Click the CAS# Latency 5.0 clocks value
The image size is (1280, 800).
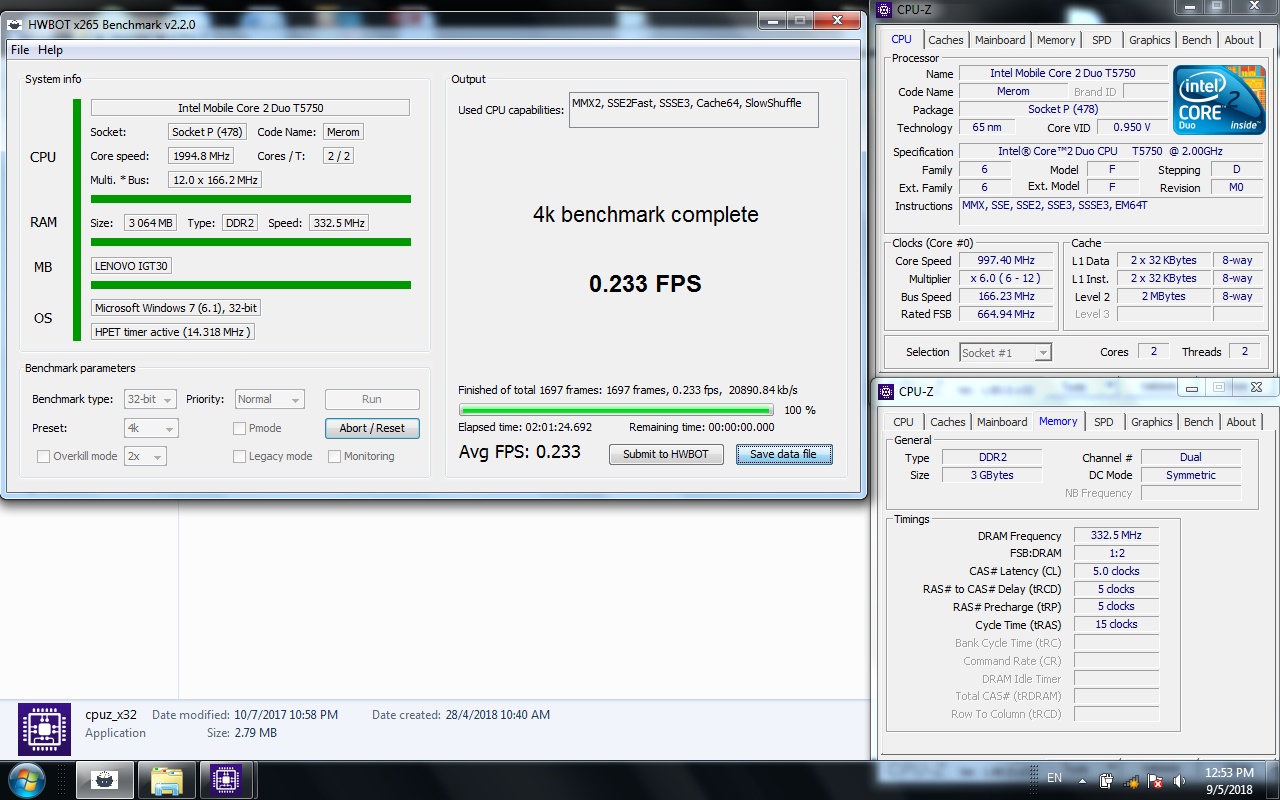click(1116, 571)
